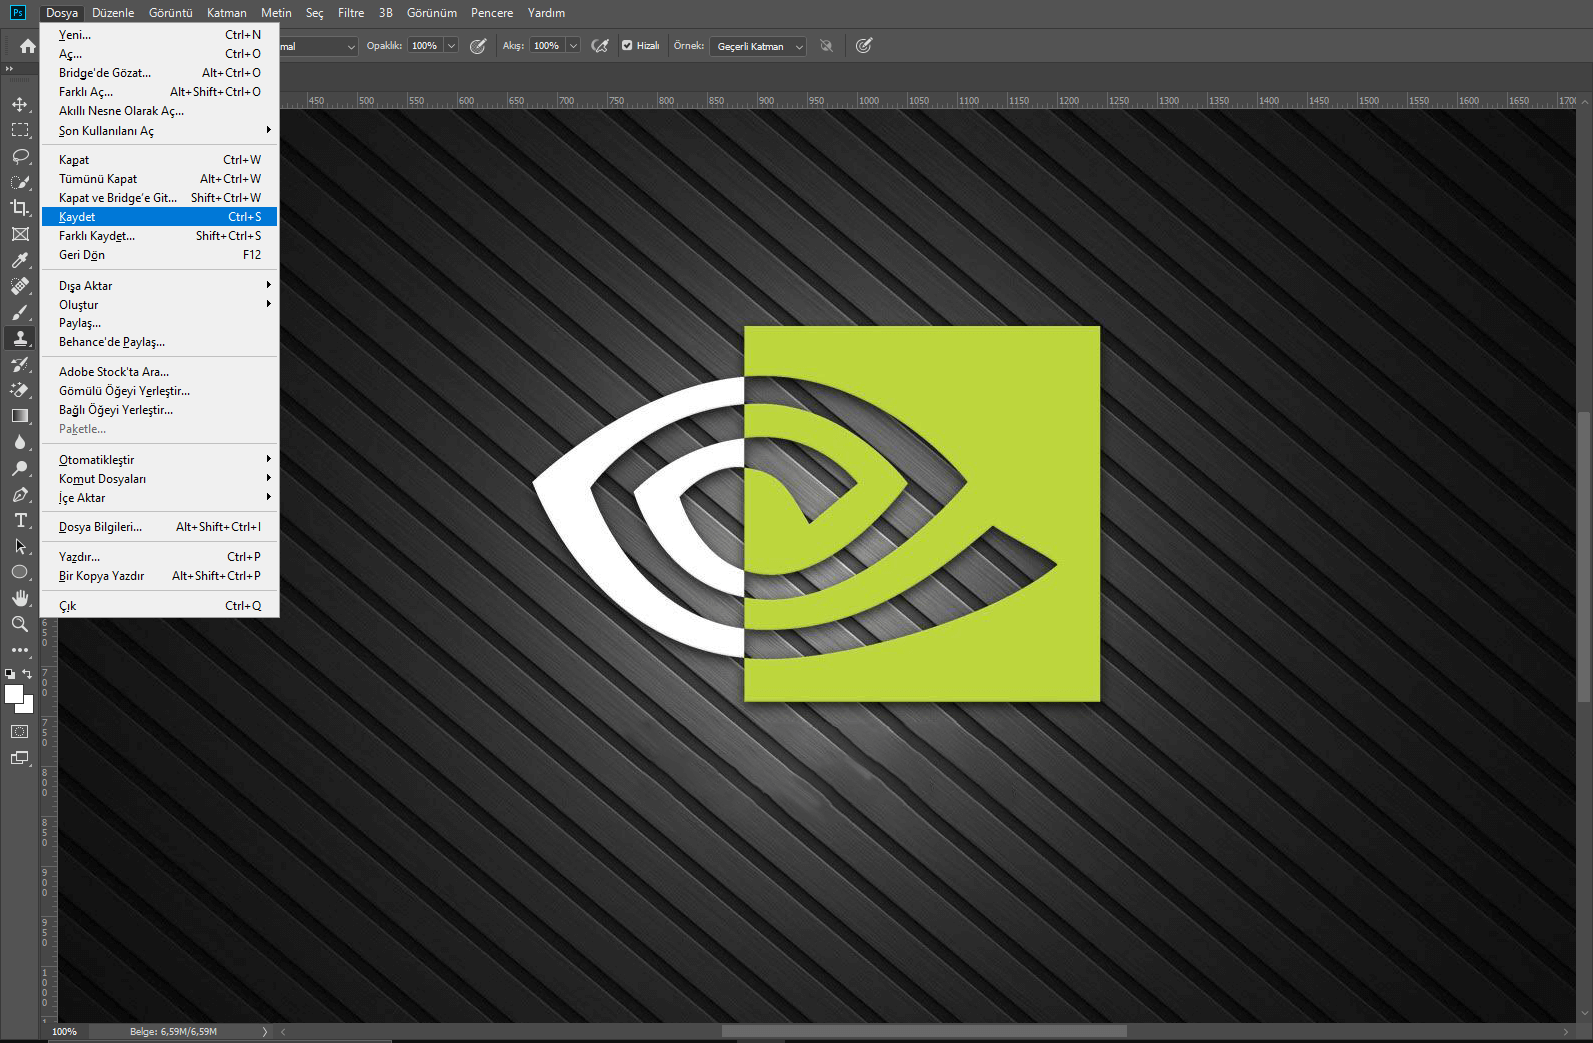Select the Pen tool
The height and width of the screenshot is (1043, 1593).
click(x=20, y=494)
